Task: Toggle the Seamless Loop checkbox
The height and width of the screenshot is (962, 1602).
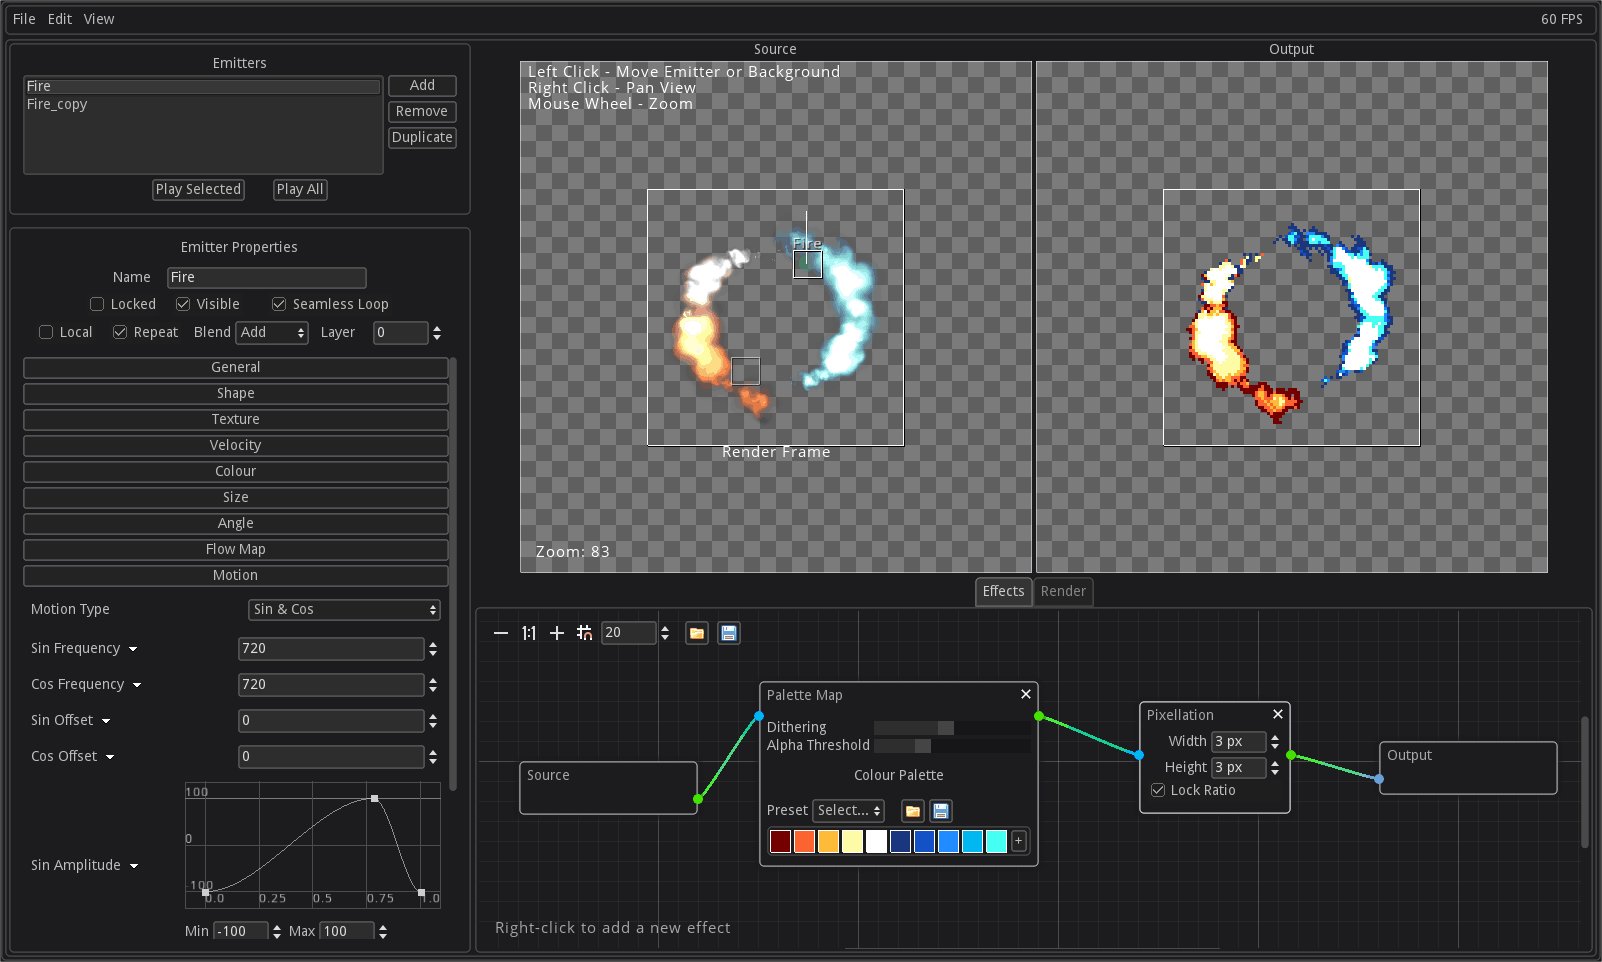Action: [279, 304]
